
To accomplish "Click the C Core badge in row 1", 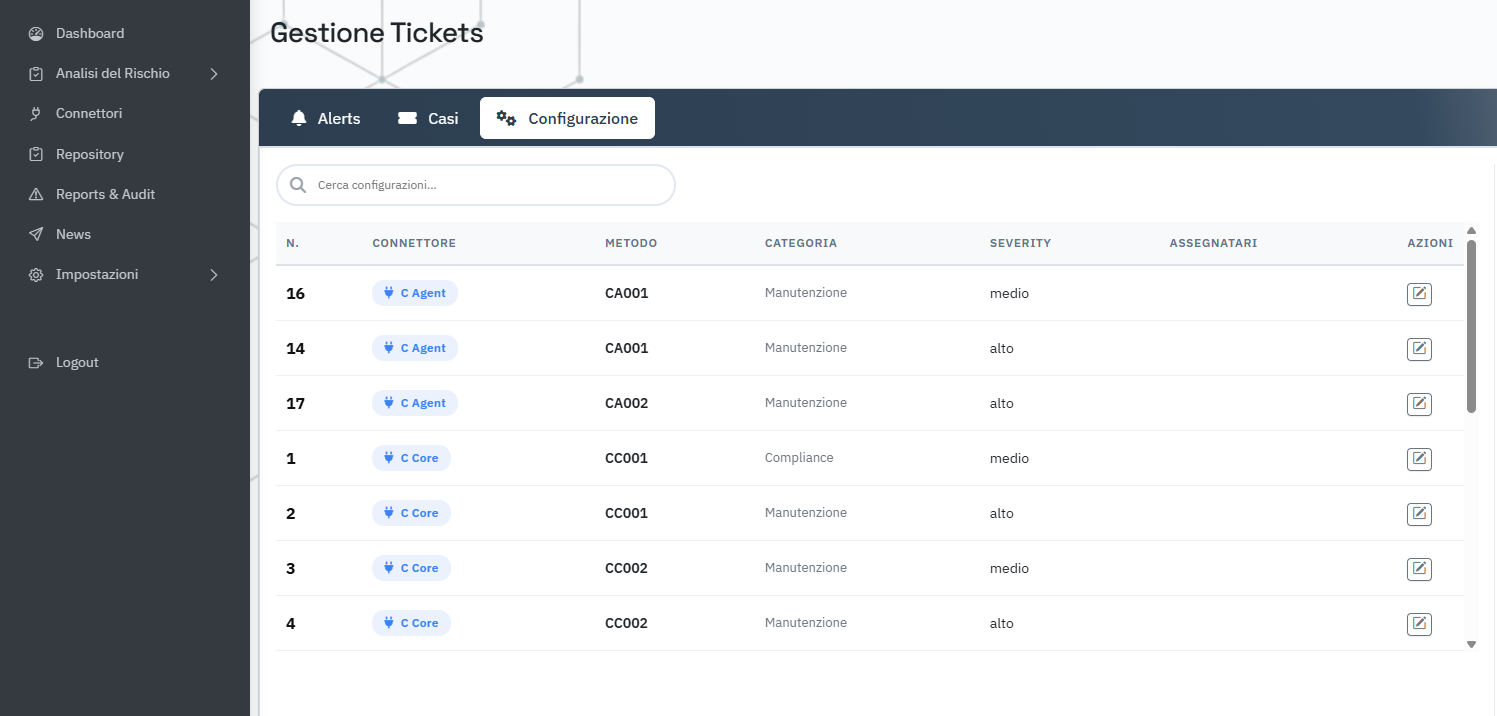I will point(411,458).
